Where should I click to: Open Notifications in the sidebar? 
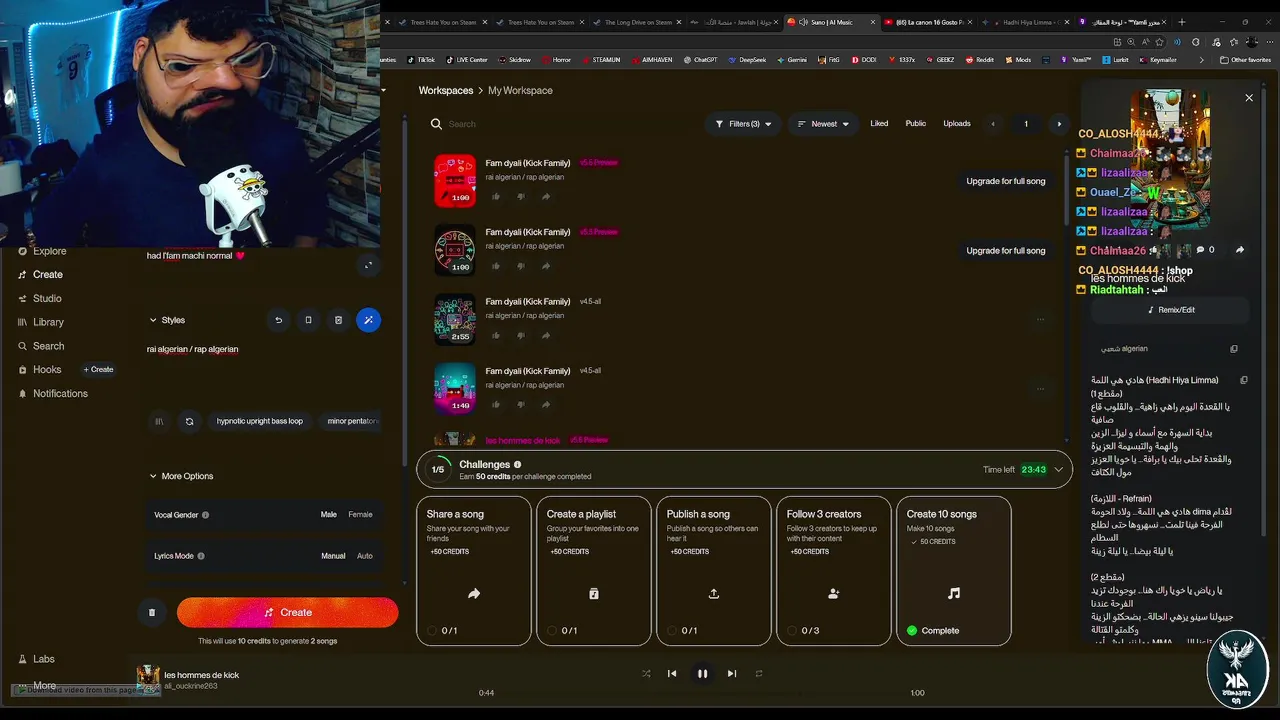52,393
